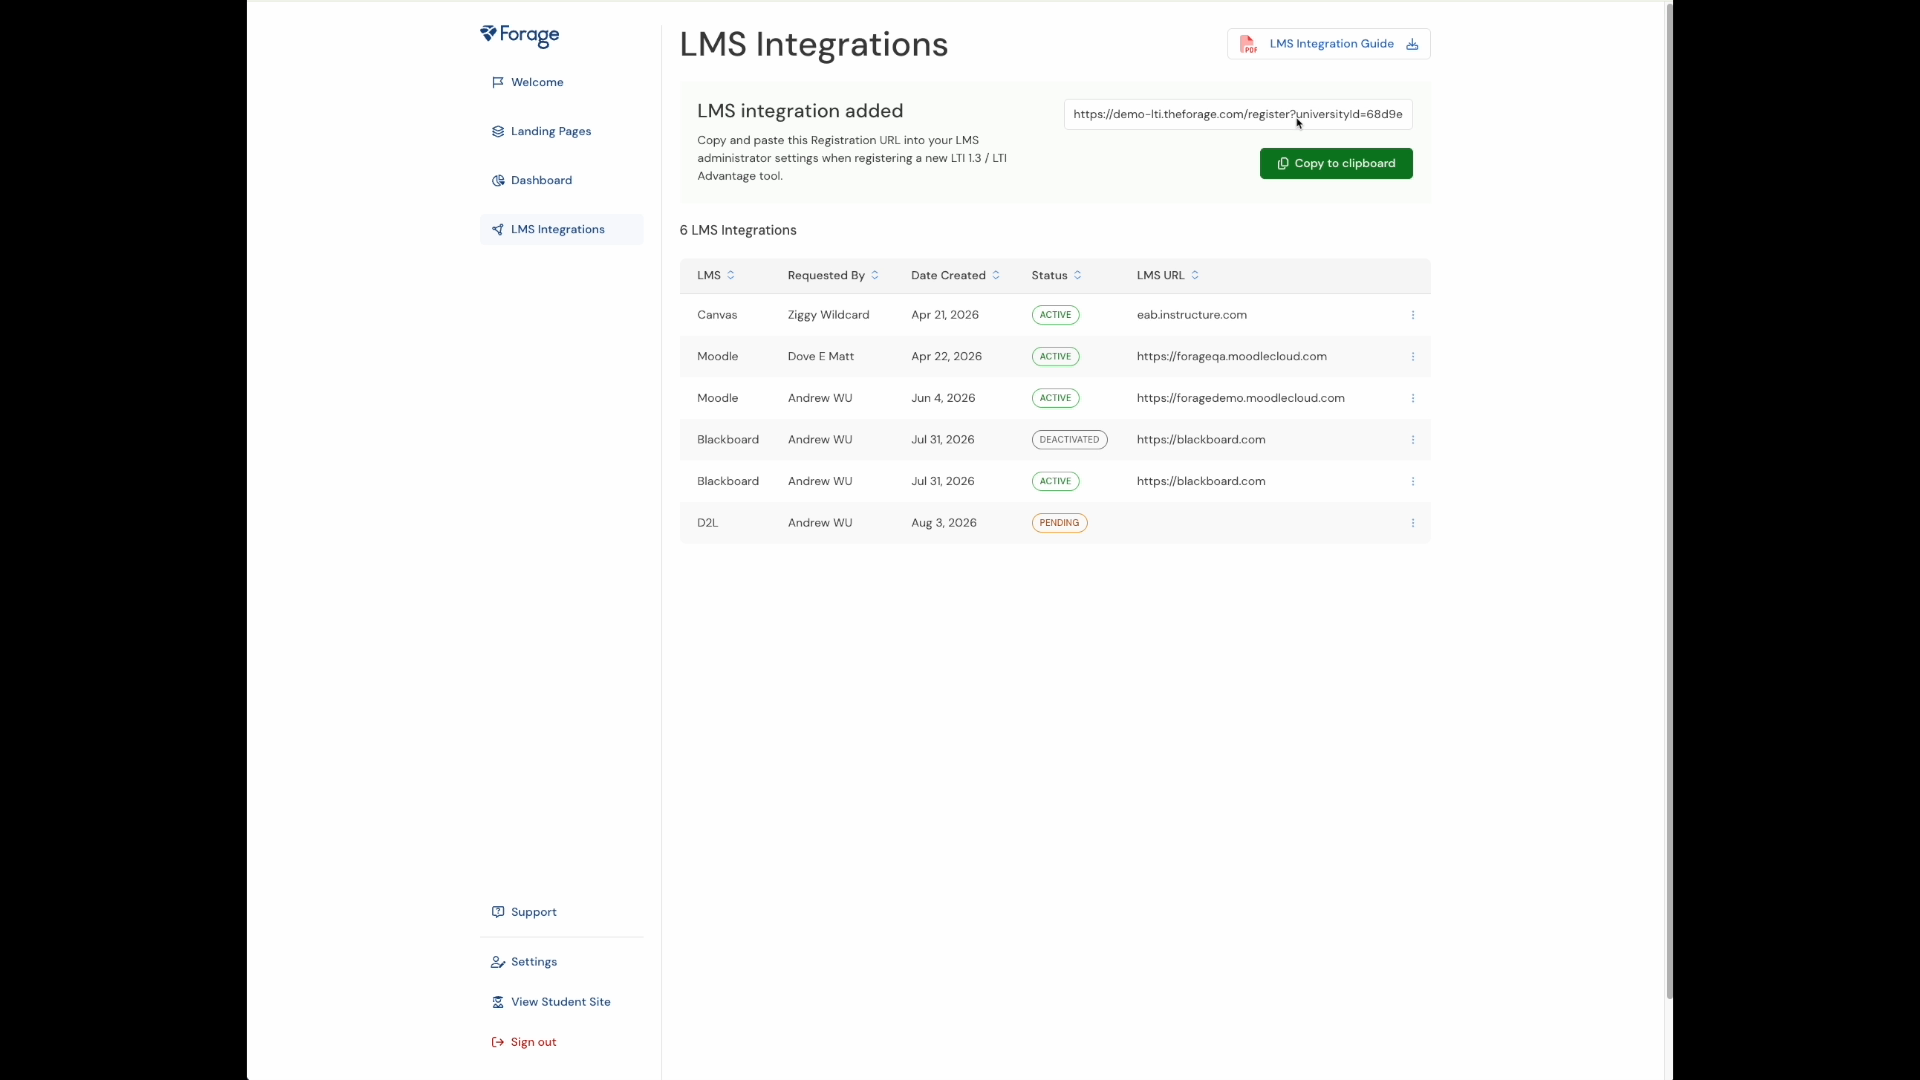
Task: Click the View Student Site icon
Action: (498, 1002)
